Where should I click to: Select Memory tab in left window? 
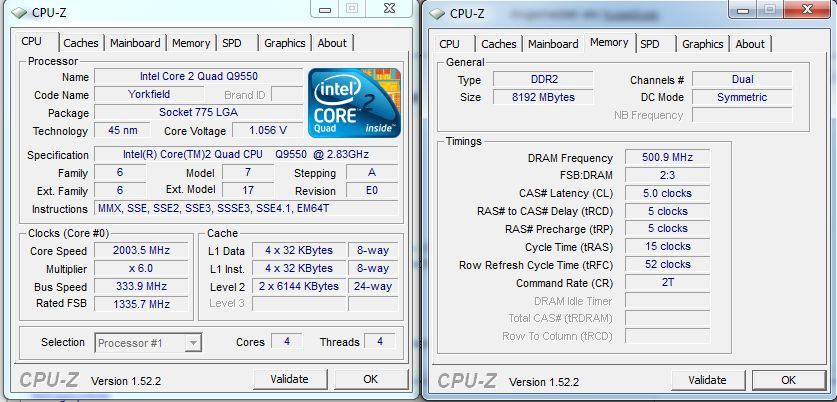(191, 43)
